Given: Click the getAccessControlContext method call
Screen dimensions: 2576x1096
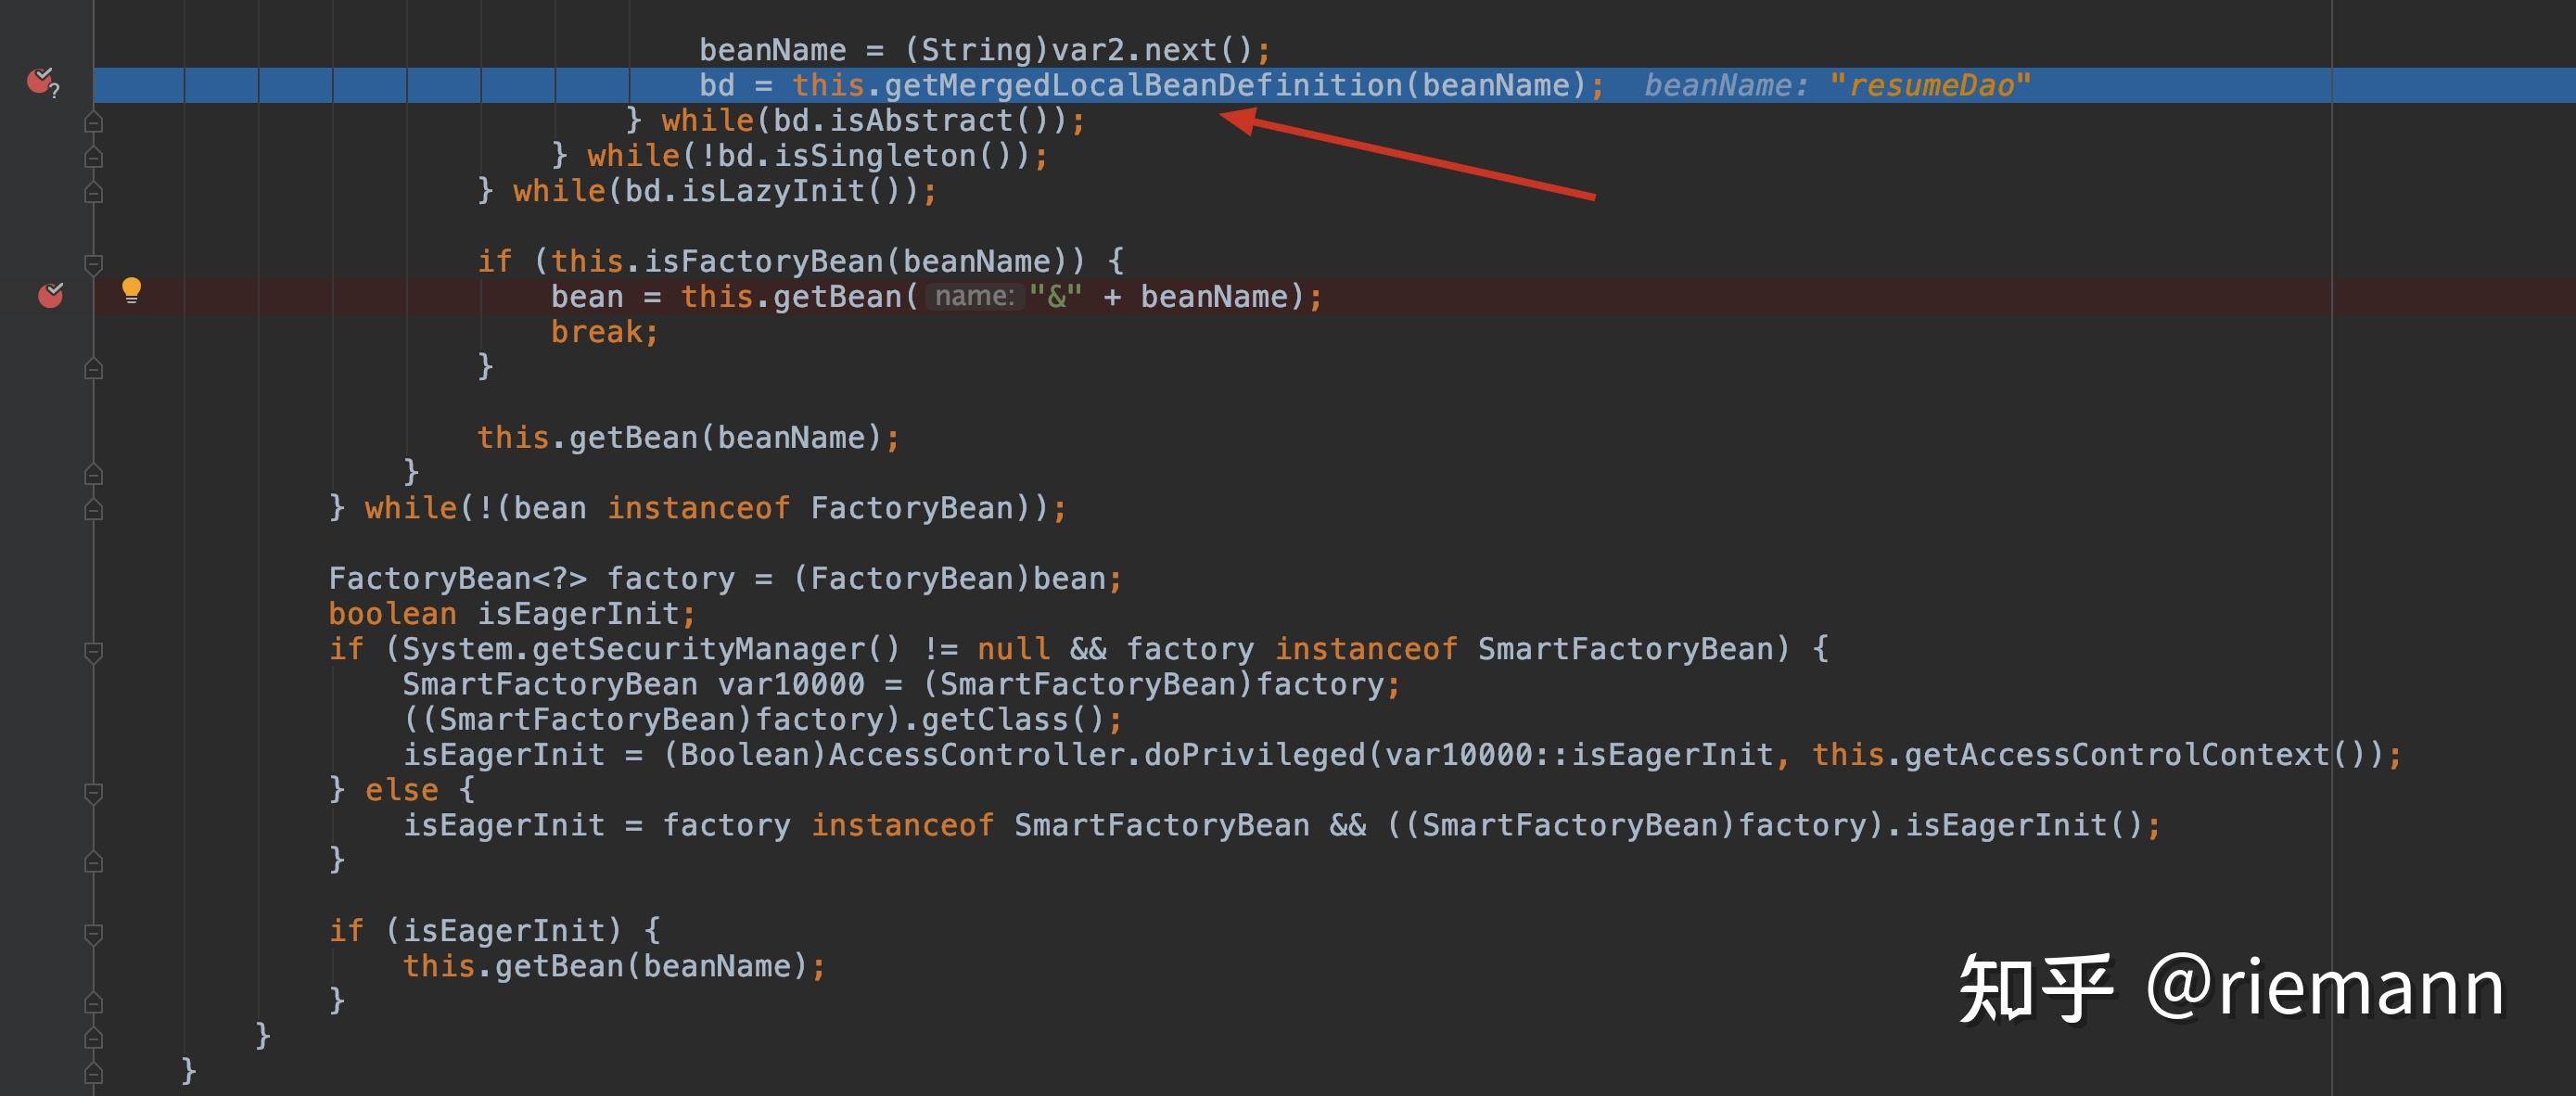Looking at the screenshot, I should click(2116, 754).
